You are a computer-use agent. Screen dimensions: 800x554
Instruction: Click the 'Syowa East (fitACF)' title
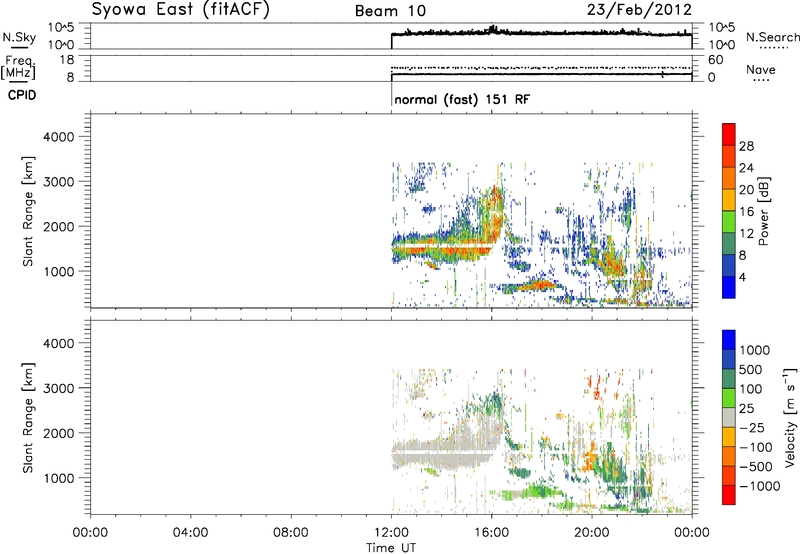181,10
